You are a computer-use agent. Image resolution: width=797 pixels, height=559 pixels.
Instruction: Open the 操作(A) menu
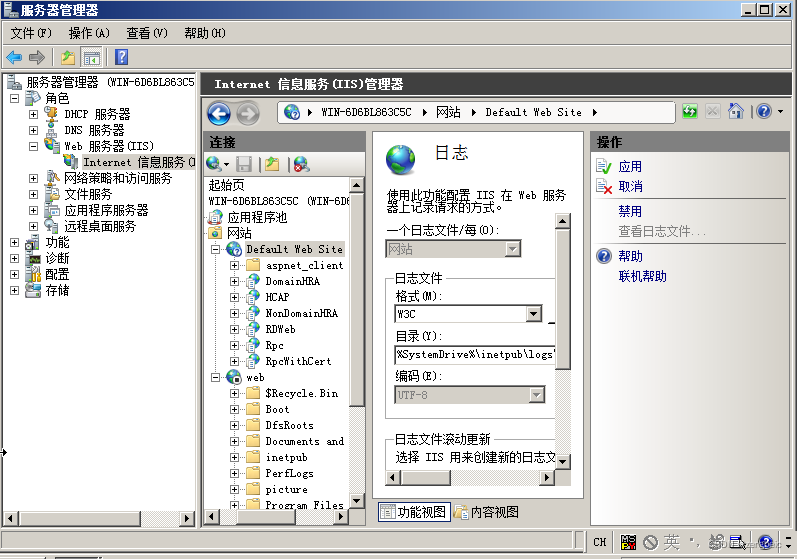pos(89,33)
